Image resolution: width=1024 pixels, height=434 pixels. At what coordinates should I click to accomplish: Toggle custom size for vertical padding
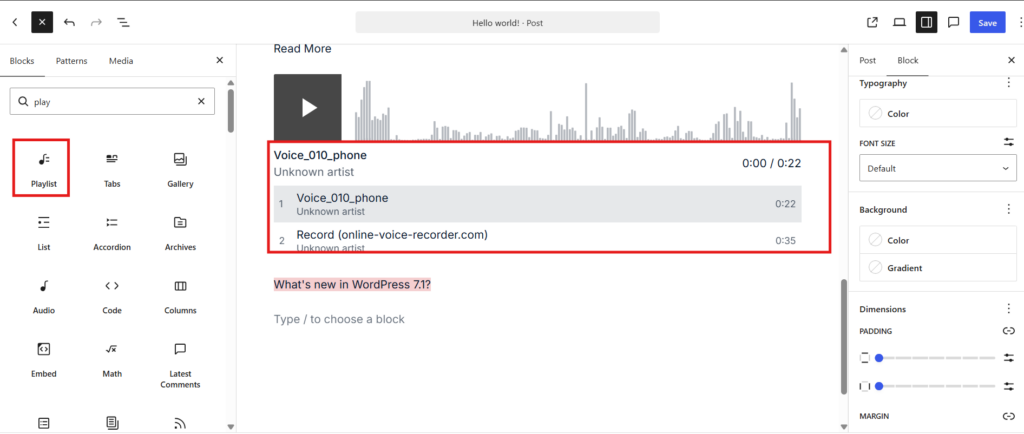pyautogui.click(x=1009, y=358)
